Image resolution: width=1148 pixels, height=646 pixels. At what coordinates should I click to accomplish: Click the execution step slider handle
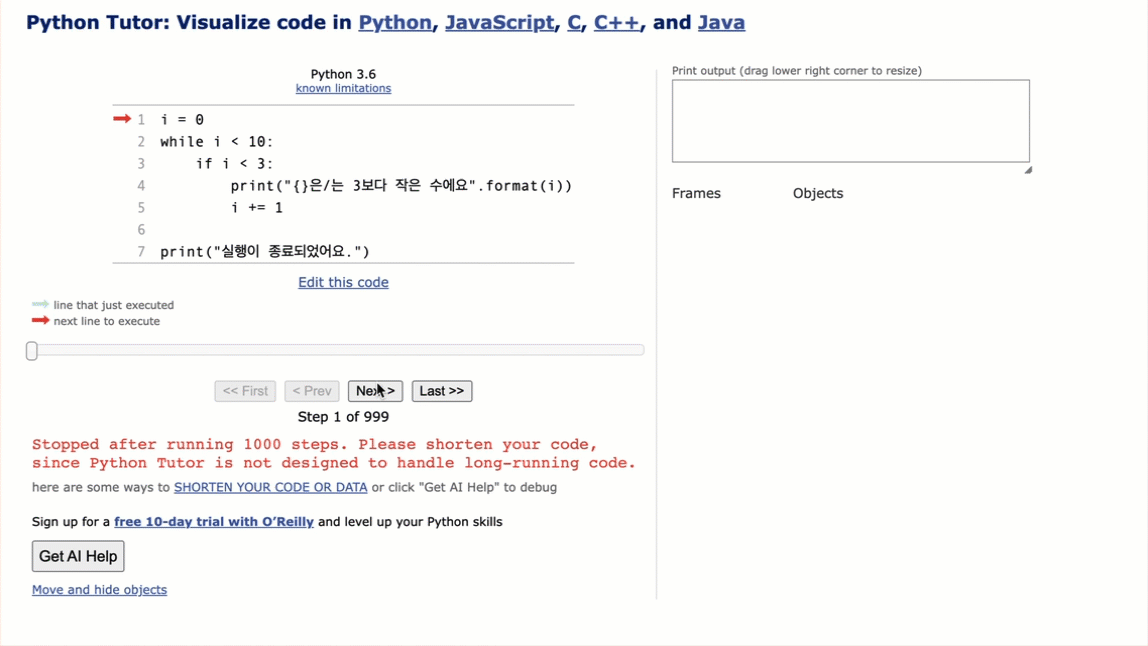32,351
